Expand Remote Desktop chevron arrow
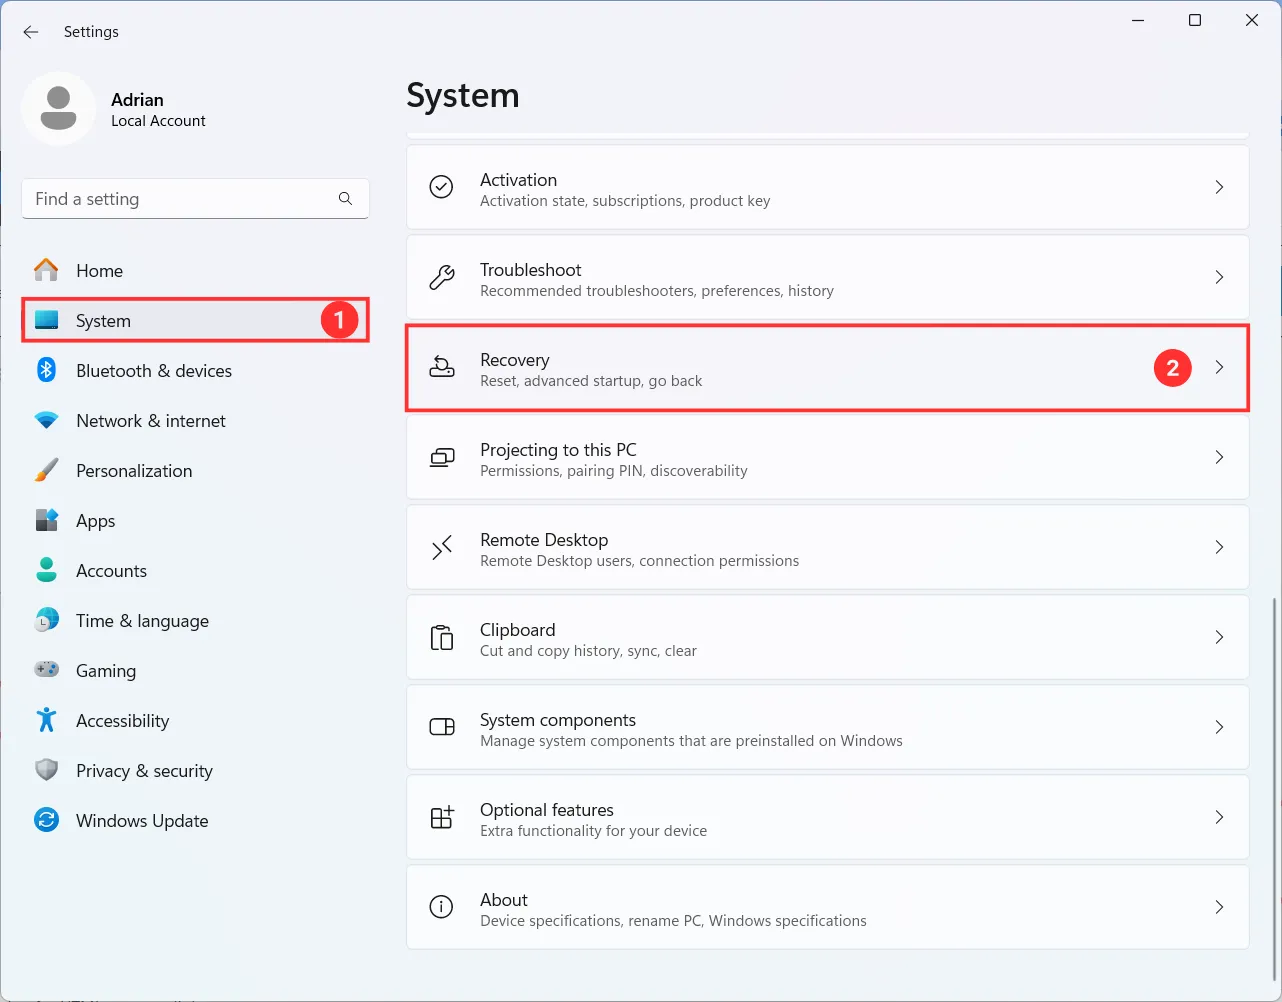 click(x=1219, y=547)
